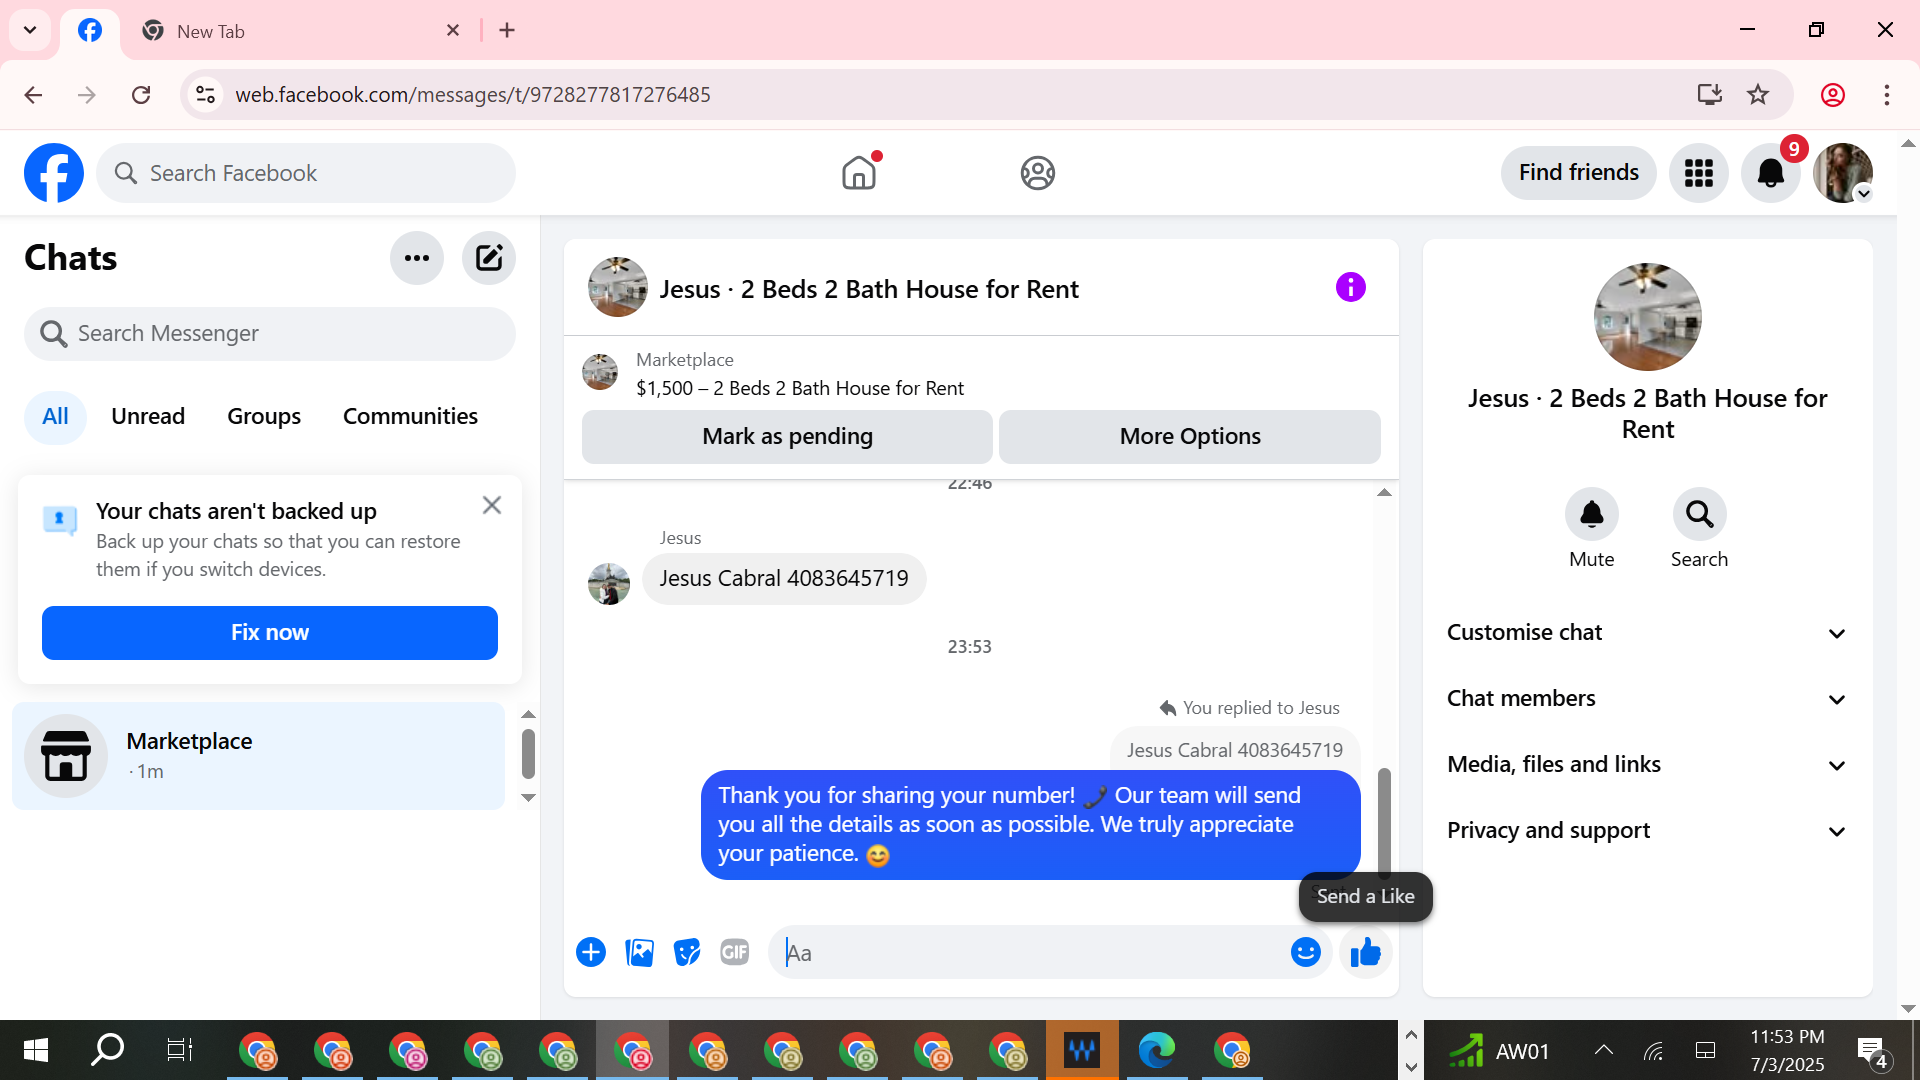The width and height of the screenshot is (1920, 1080).
Task: Open the sticker chooser icon
Action: coord(687,953)
